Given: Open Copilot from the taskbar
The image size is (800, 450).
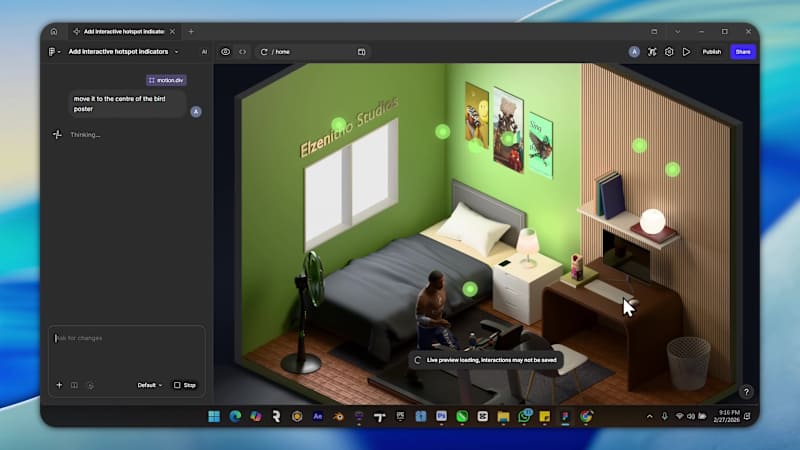Looking at the screenshot, I should point(256,416).
